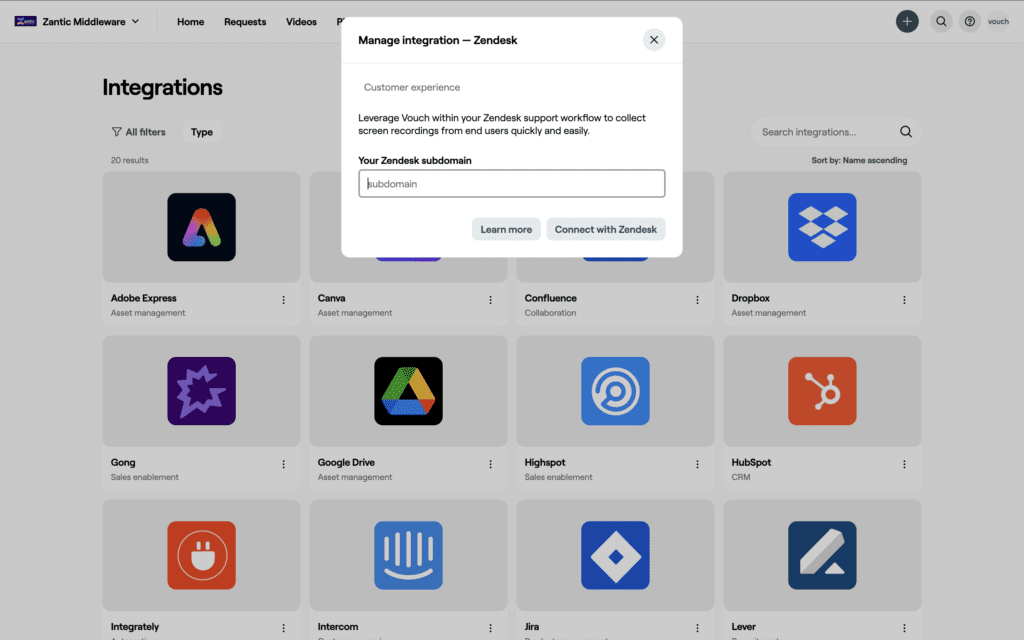Click the Confluence card title
The image size is (1024, 640).
coord(551,298)
